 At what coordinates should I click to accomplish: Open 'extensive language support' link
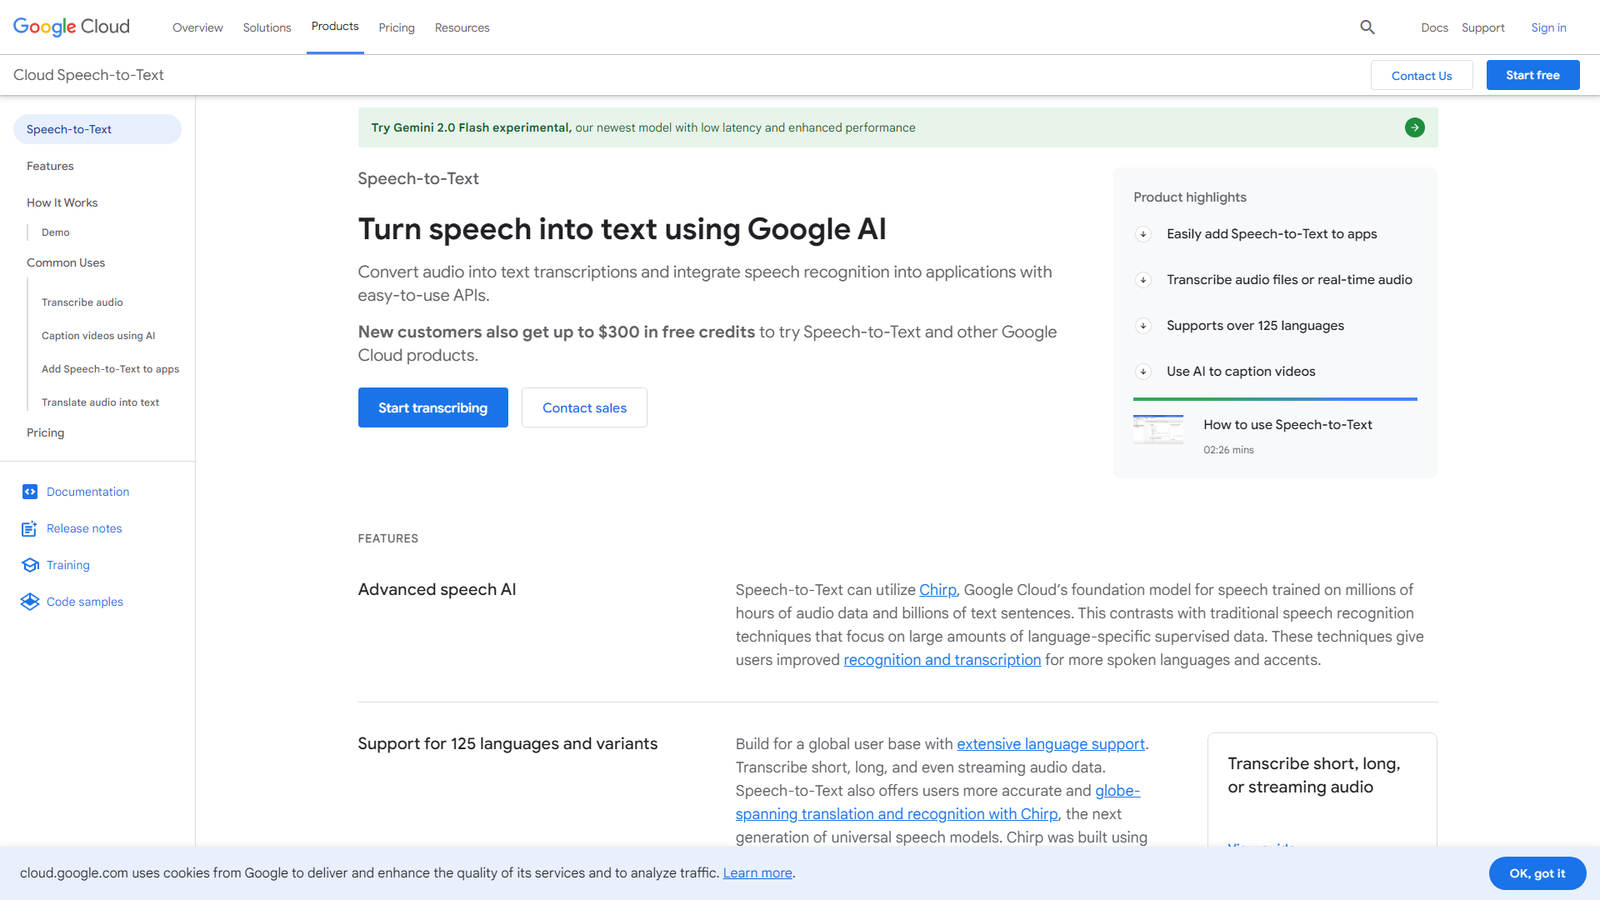[x=1050, y=744]
